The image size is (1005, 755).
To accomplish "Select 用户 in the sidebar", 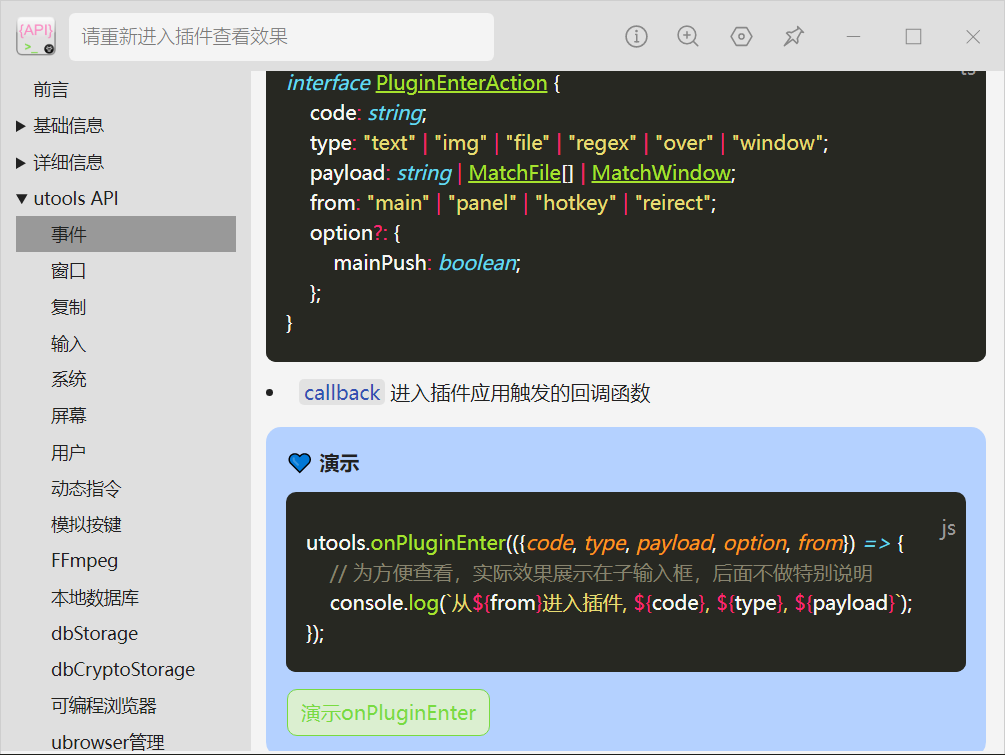I will [69, 452].
